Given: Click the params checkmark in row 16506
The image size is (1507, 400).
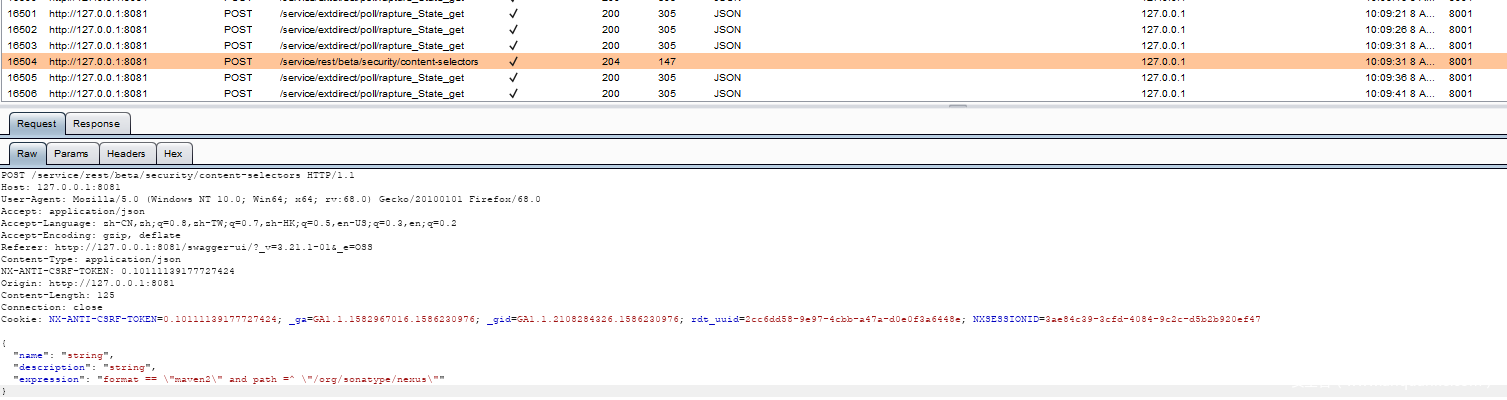Looking at the screenshot, I should [x=513, y=94].
